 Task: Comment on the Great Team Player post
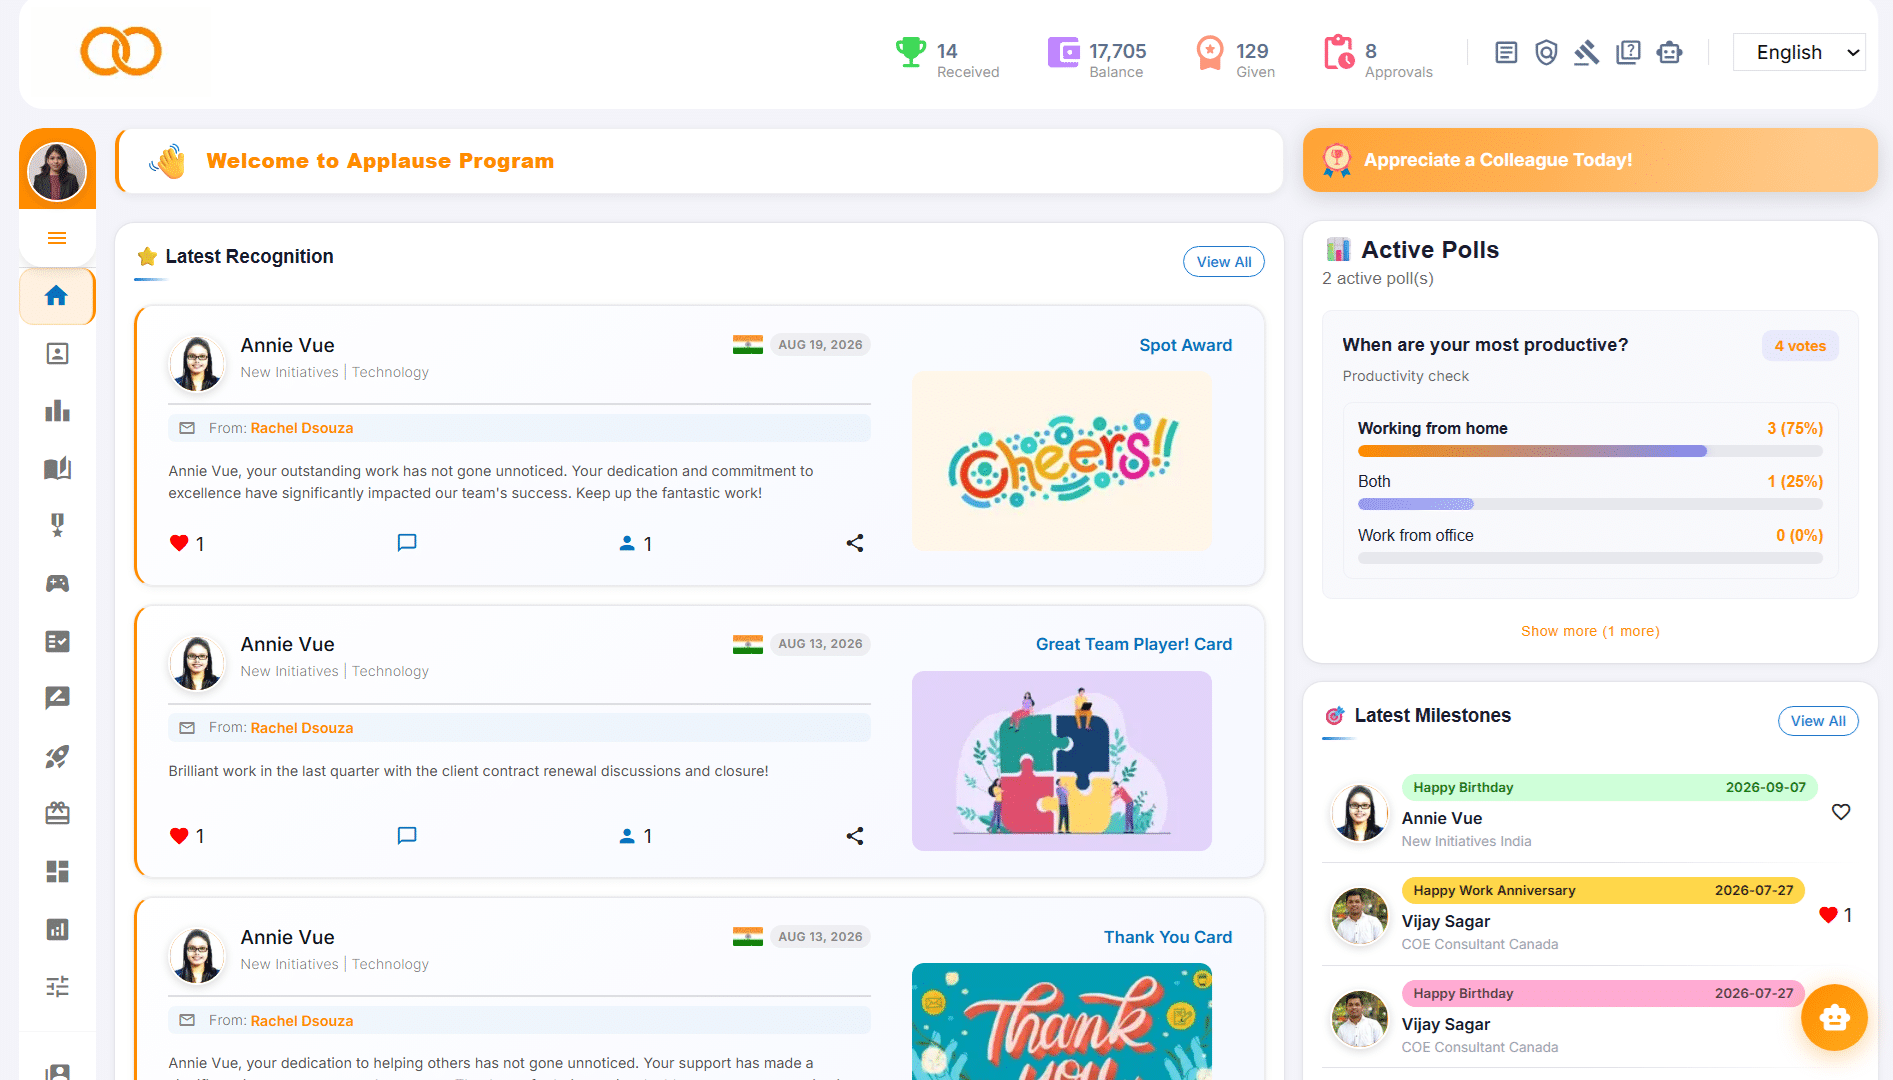tap(407, 836)
